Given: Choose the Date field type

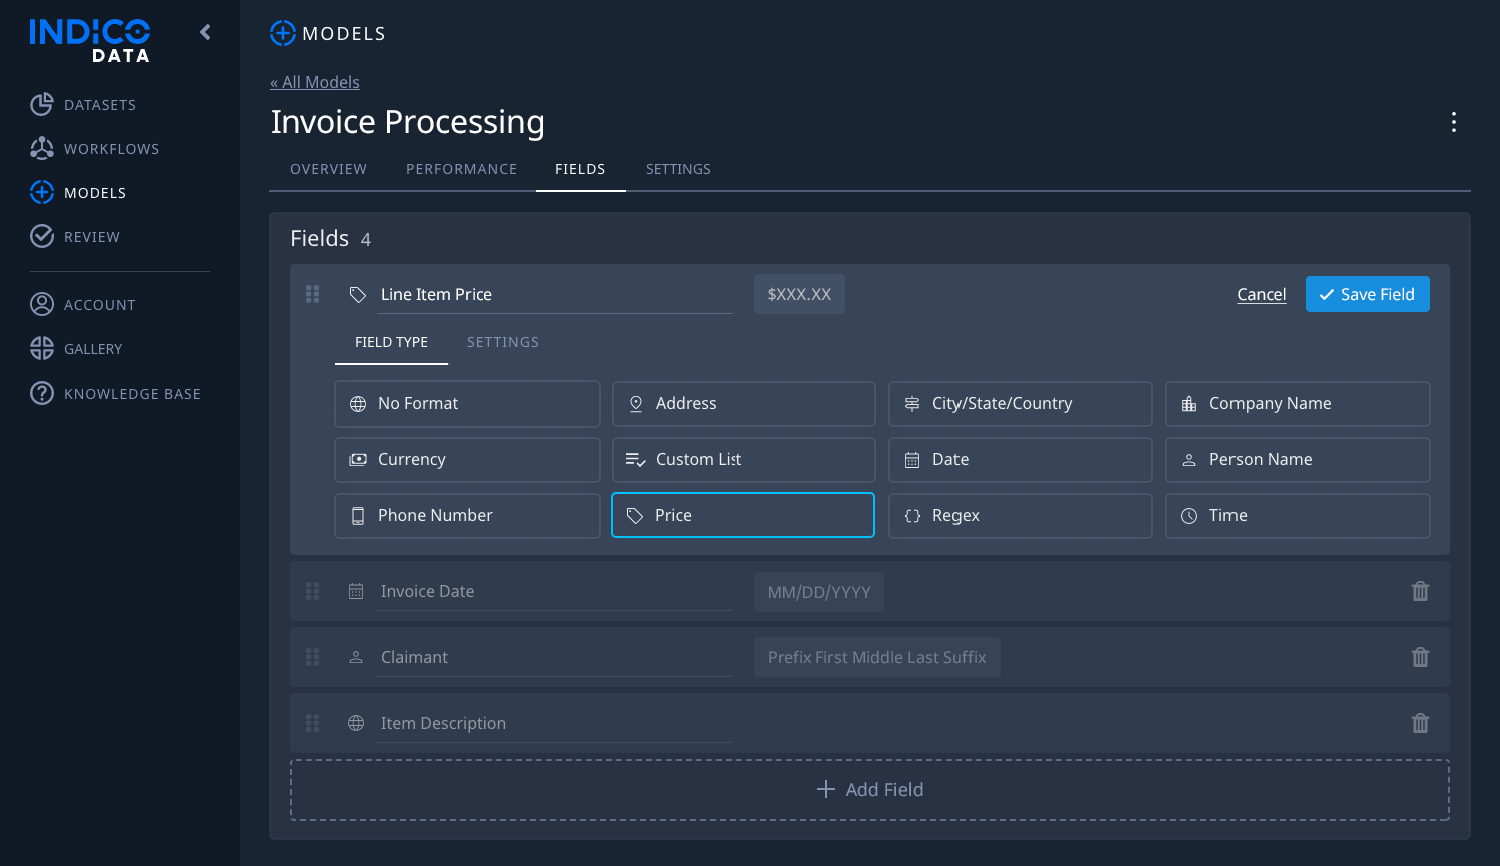Looking at the screenshot, I should 1019,459.
